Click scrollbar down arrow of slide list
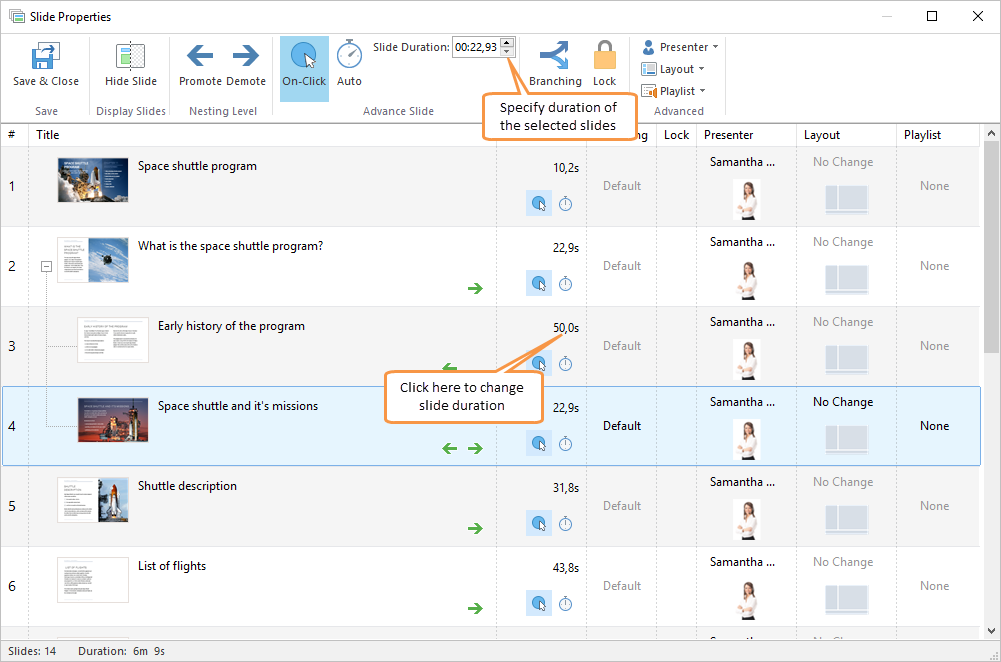 tap(991, 631)
